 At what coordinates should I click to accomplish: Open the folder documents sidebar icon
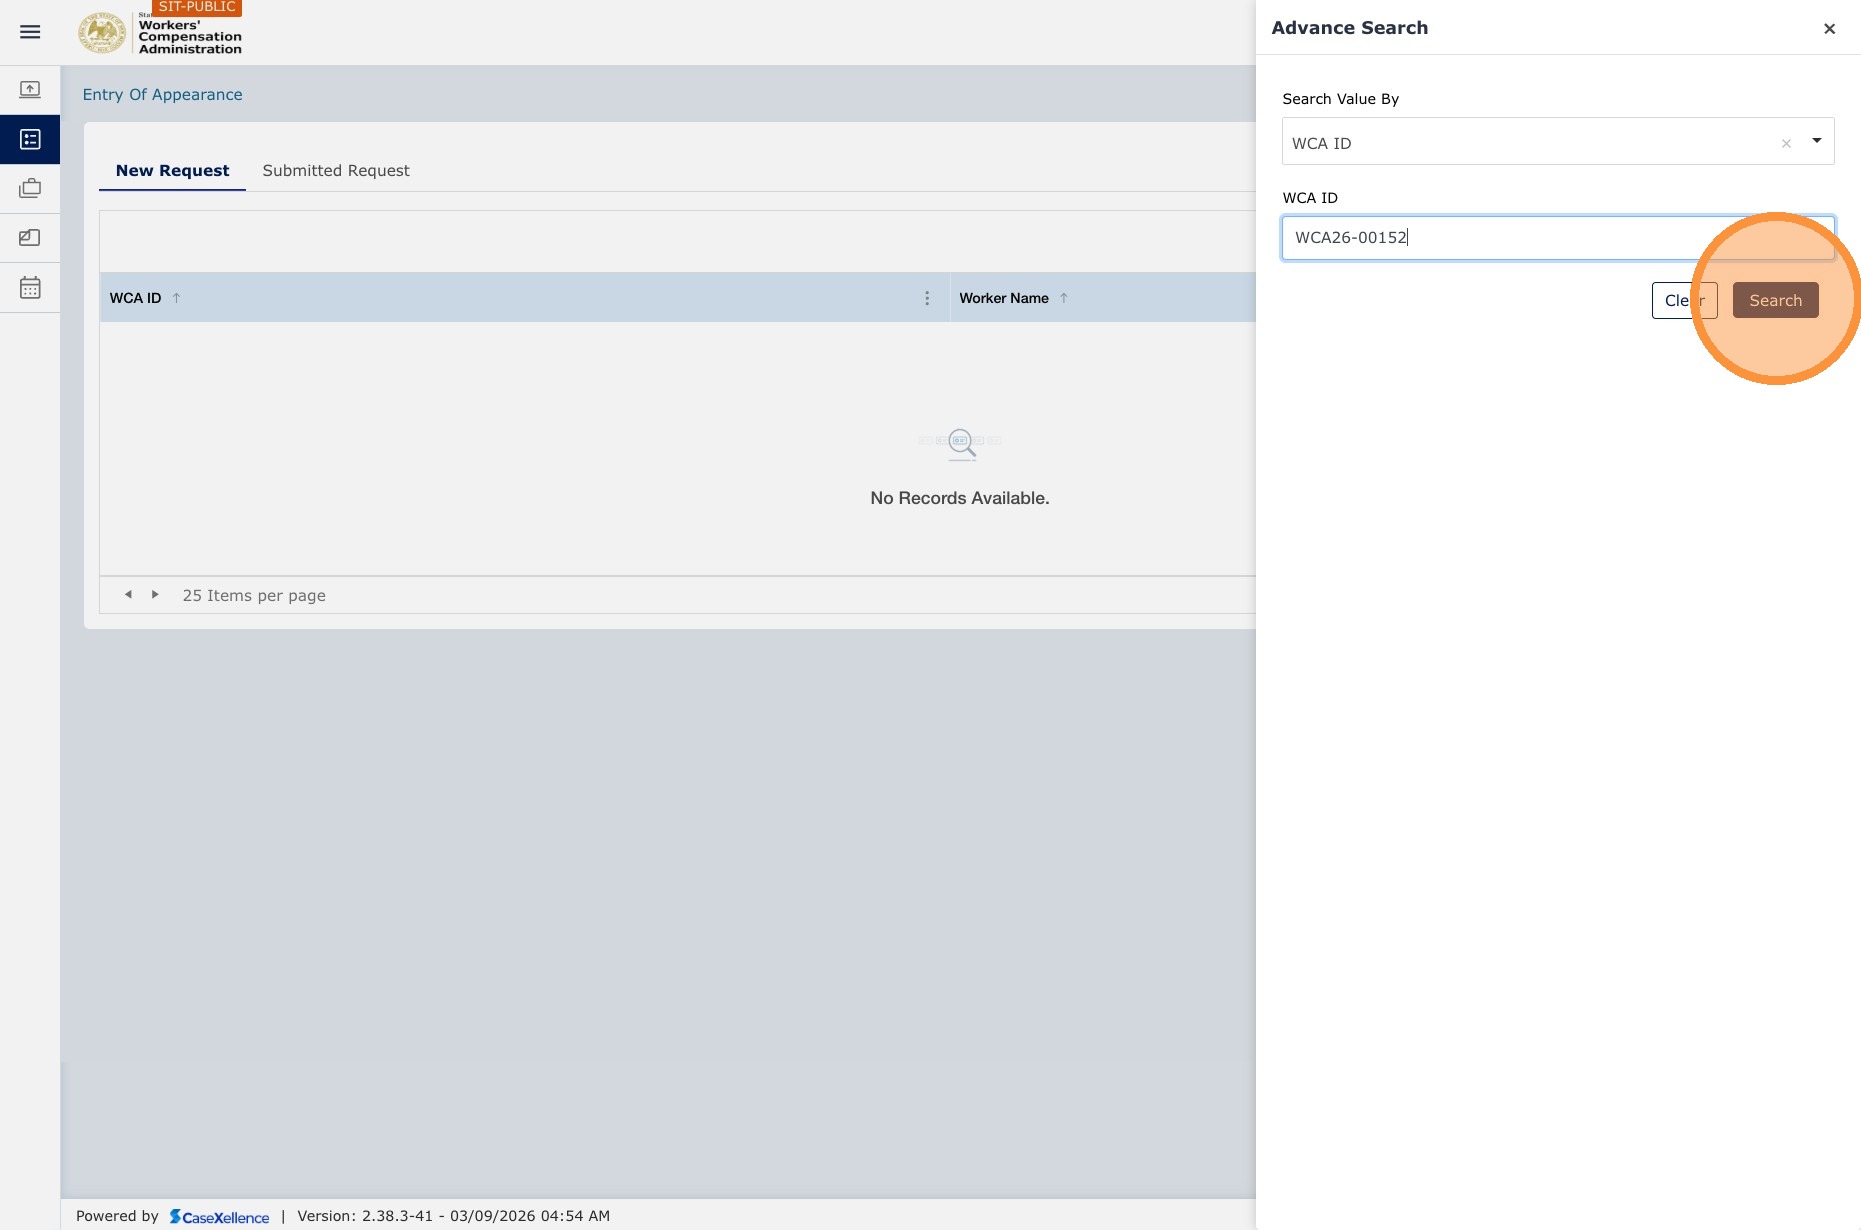(30, 238)
